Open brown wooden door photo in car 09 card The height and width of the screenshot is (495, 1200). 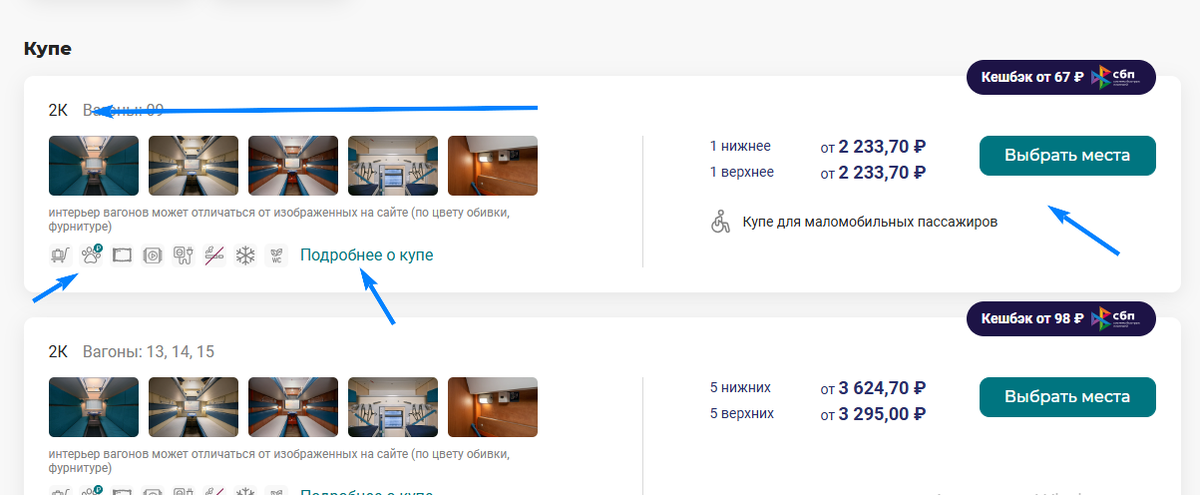point(493,166)
